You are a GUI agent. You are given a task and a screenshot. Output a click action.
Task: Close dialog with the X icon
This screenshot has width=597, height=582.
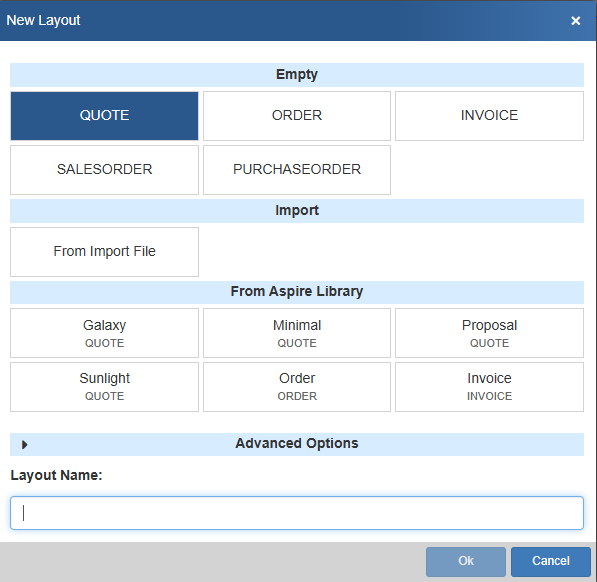(x=576, y=21)
